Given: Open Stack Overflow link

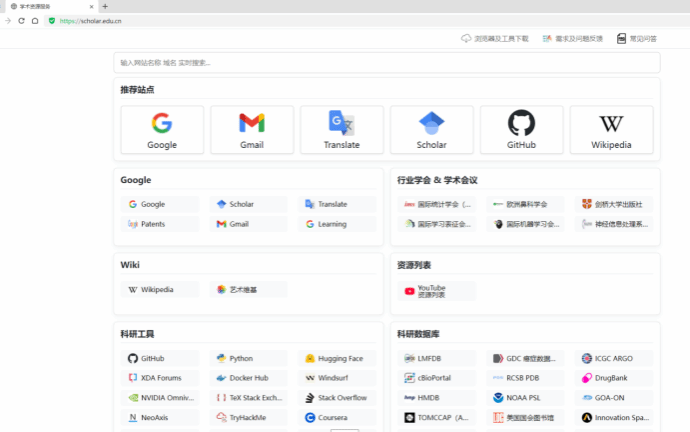Looking at the screenshot, I should point(337,398).
